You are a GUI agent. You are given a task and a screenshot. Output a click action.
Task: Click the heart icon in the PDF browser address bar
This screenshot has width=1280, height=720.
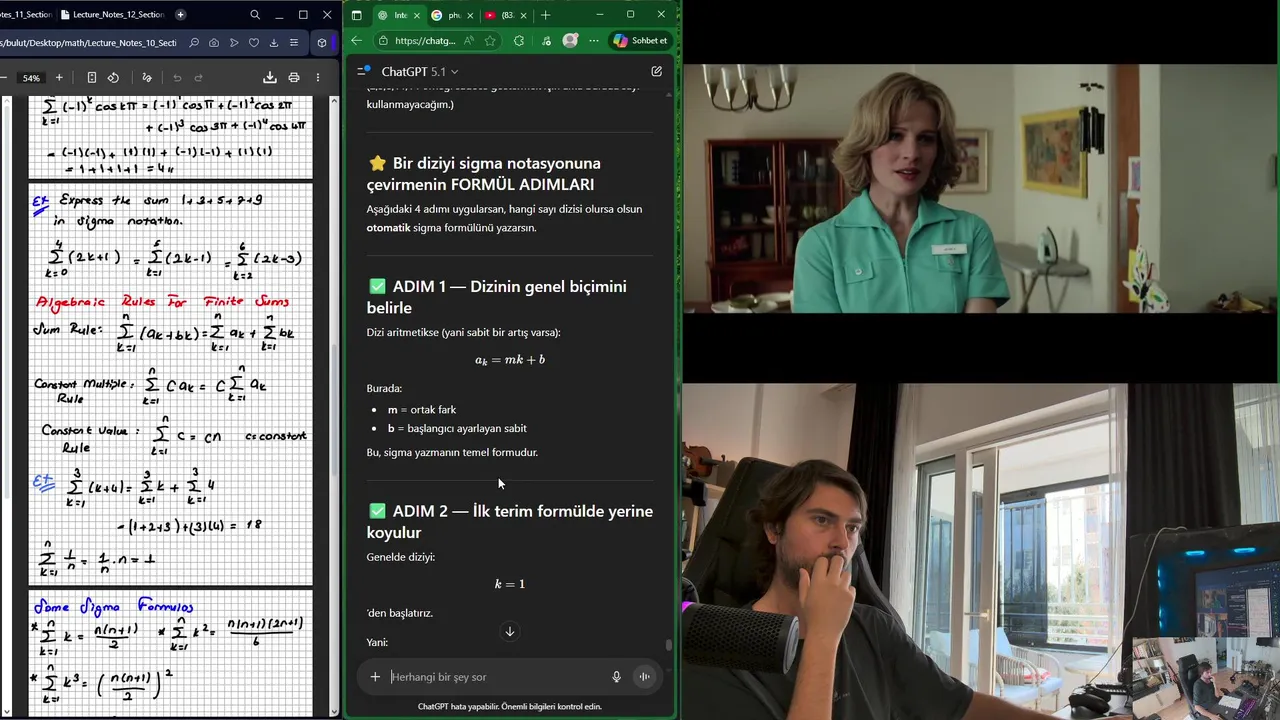pyautogui.click(x=254, y=43)
